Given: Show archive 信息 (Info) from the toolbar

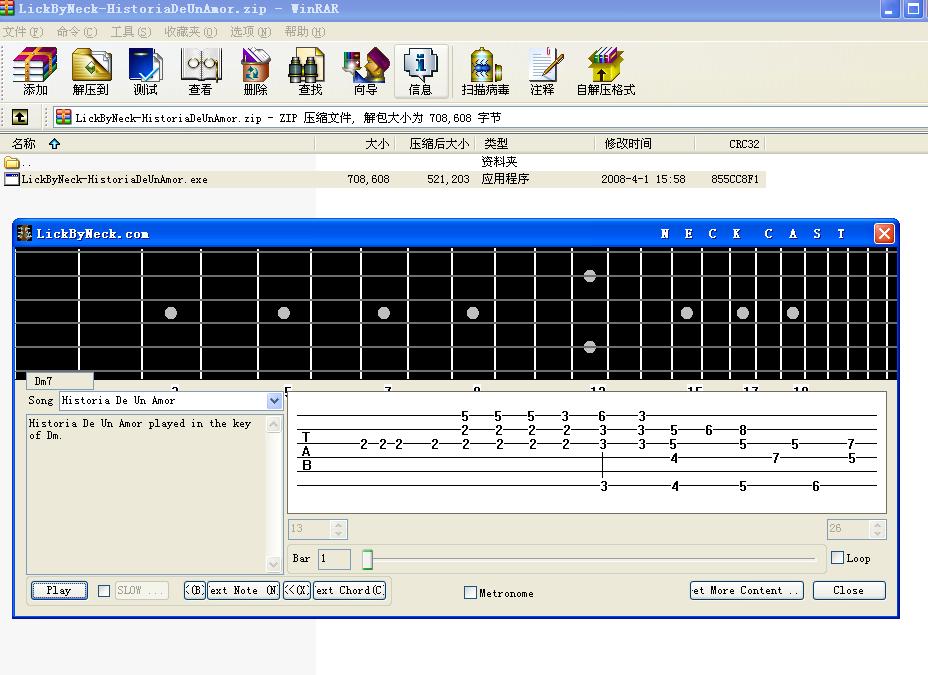Looking at the screenshot, I should (x=420, y=72).
